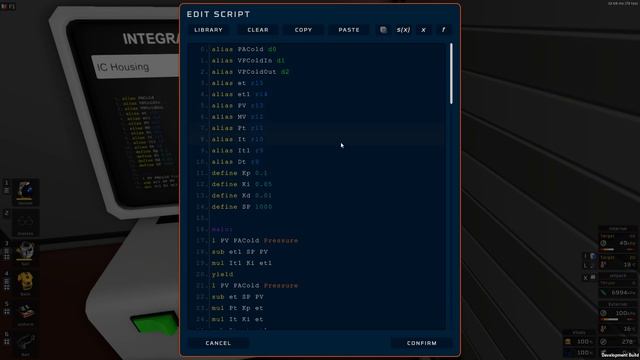This screenshot has width=640, height=360.
Task: Clear the script with the CLEAR button
Action: tap(258, 30)
